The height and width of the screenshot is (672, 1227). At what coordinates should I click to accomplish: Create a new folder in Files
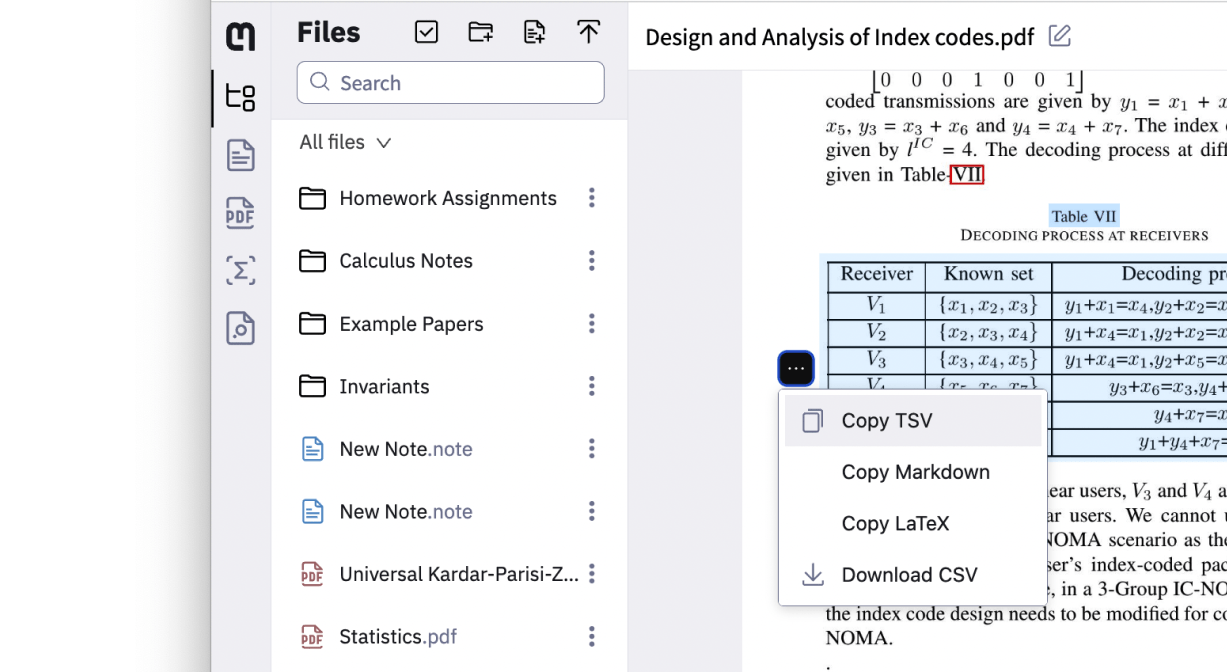pos(480,33)
